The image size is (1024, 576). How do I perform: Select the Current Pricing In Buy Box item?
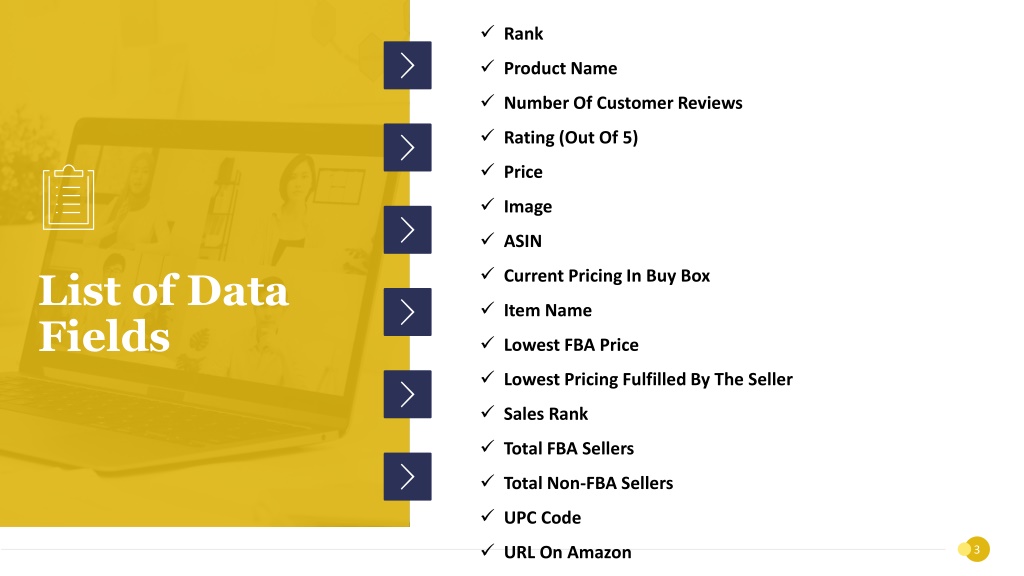[x=607, y=276]
